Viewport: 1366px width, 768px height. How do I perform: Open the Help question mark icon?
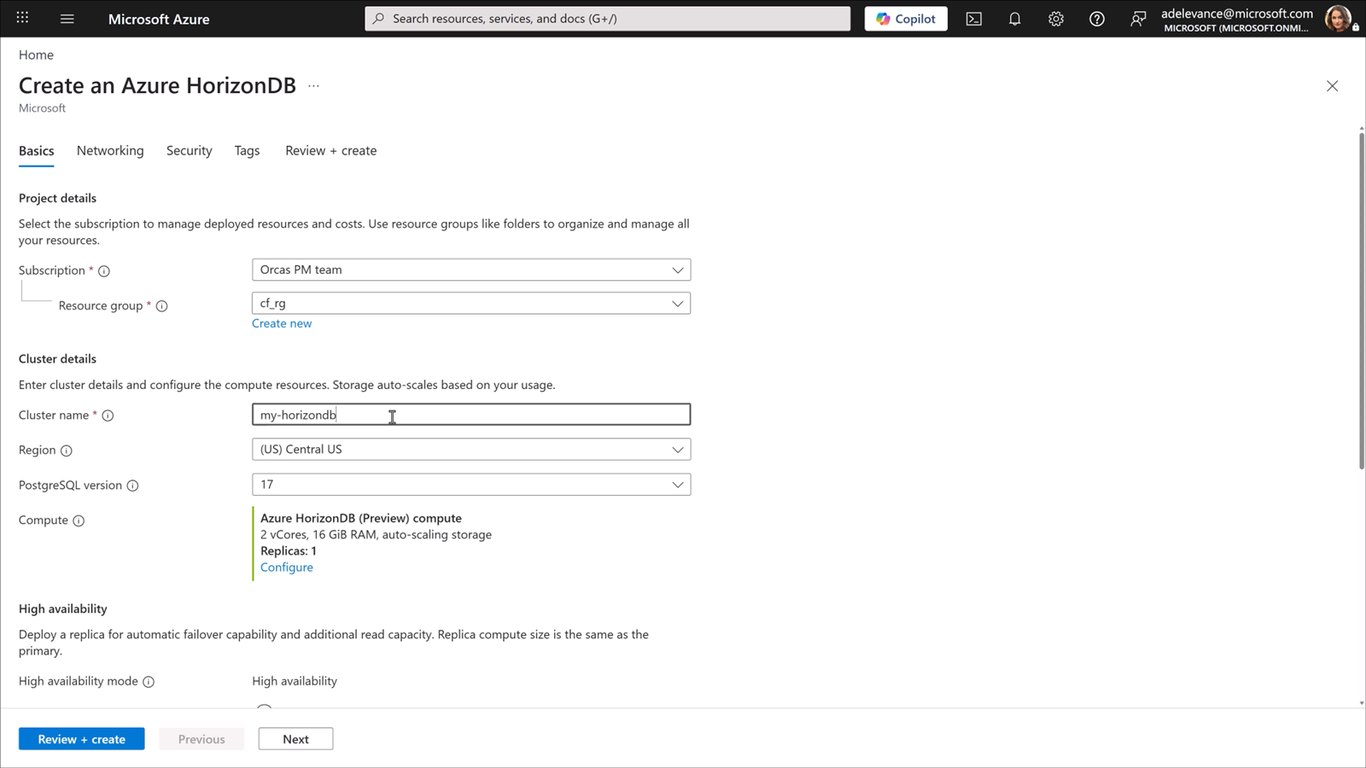(1097, 18)
